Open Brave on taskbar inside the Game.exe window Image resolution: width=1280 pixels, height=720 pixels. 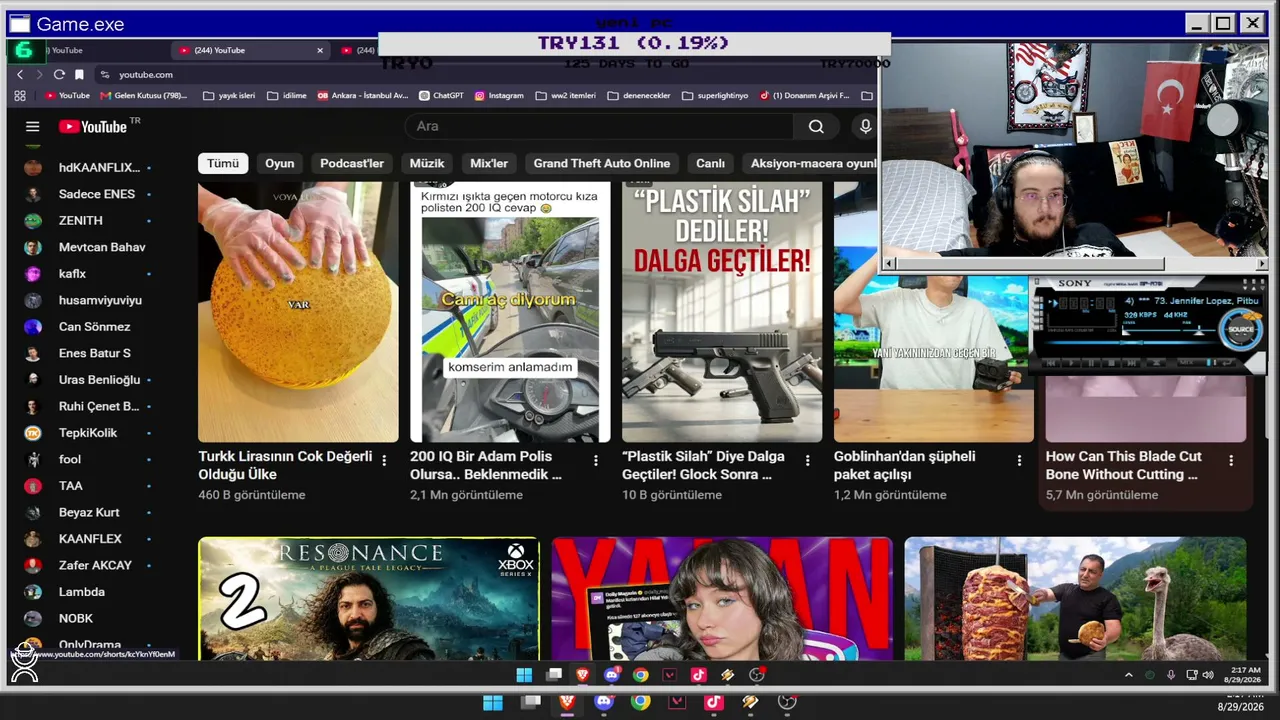click(x=582, y=675)
